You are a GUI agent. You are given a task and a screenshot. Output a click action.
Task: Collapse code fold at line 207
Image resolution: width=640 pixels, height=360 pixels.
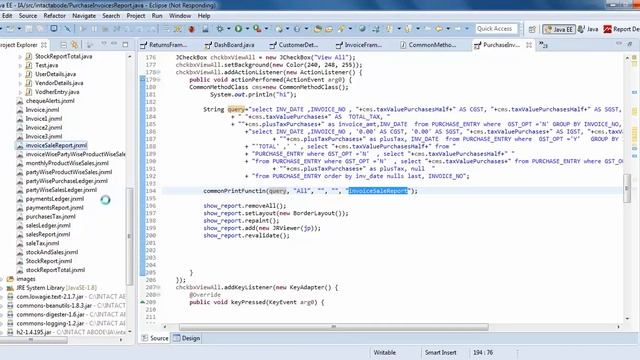pos(159,287)
